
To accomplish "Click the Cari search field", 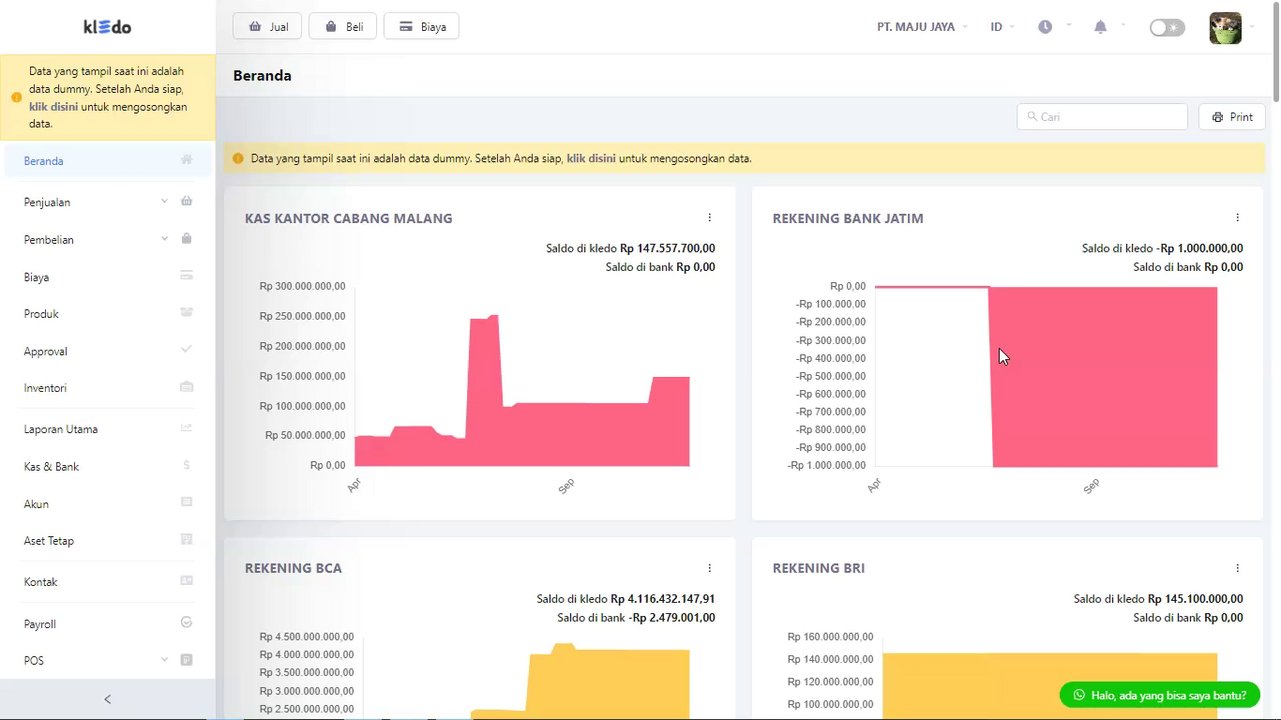I will click(1102, 117).
